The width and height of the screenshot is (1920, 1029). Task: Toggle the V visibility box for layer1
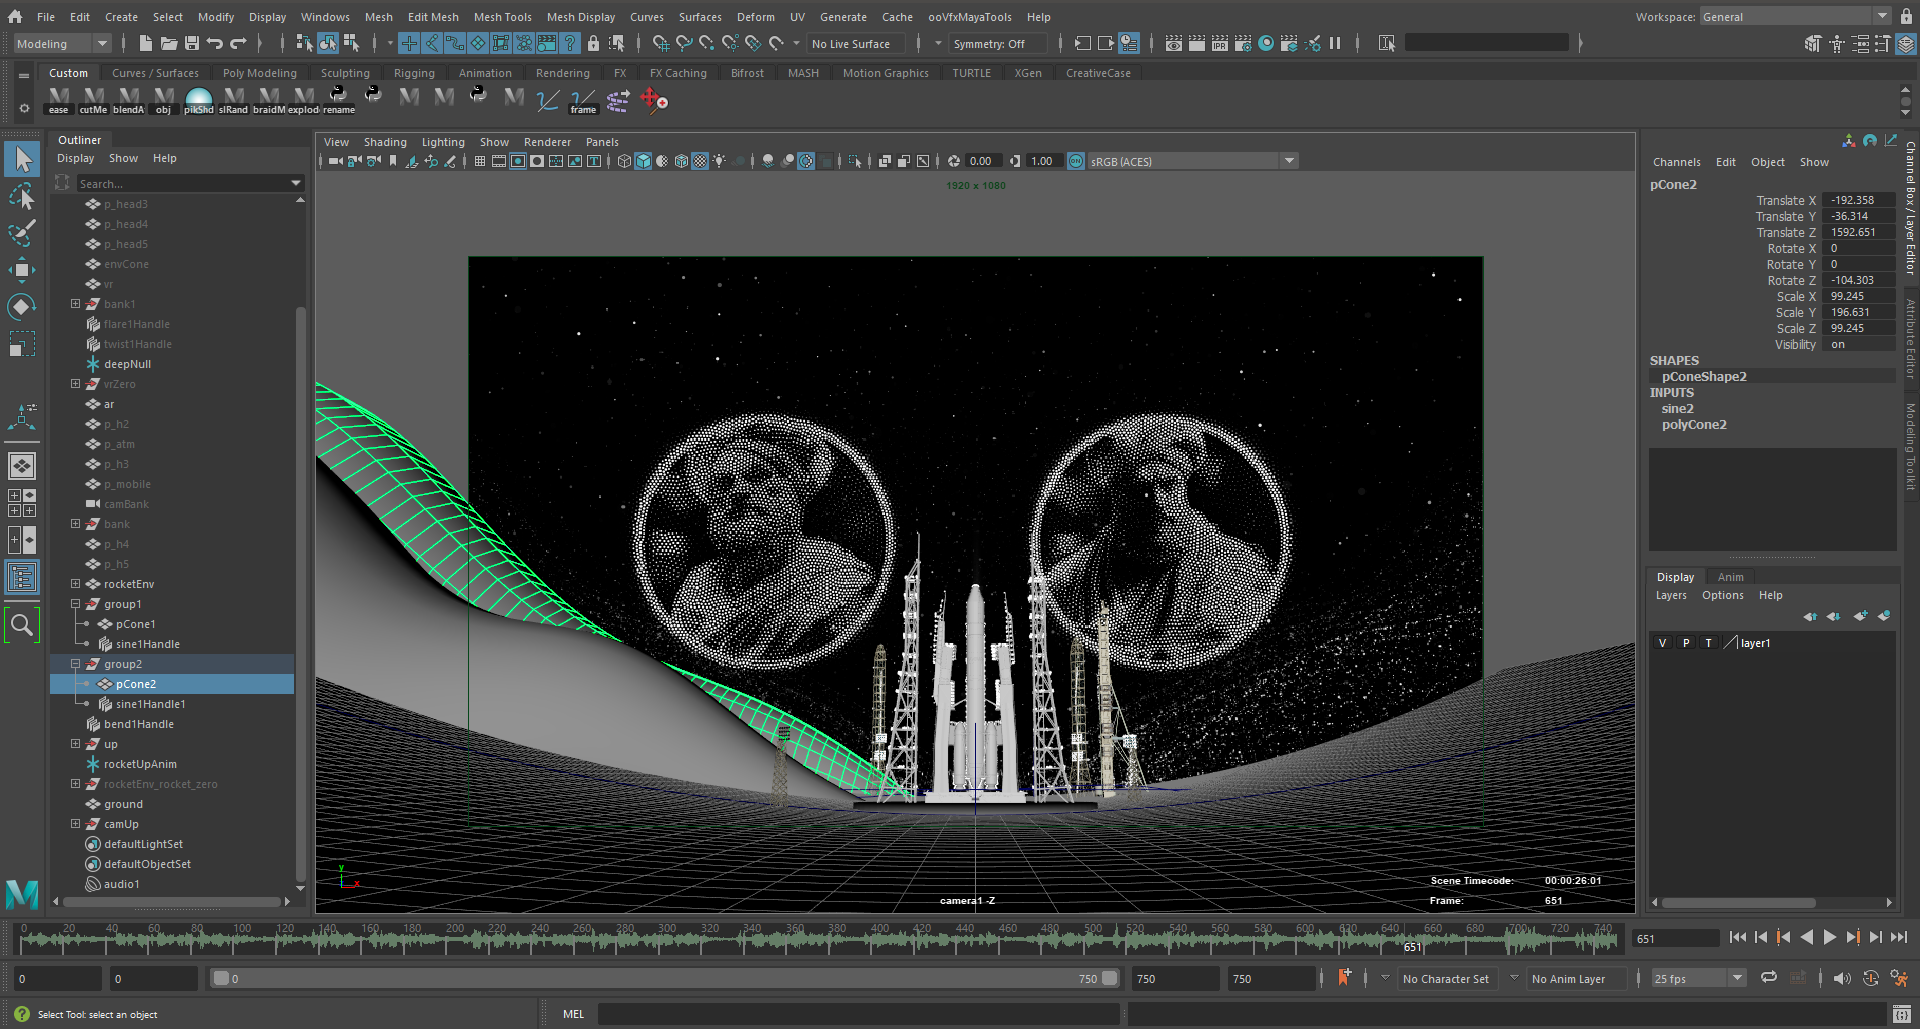(1662, 643)
